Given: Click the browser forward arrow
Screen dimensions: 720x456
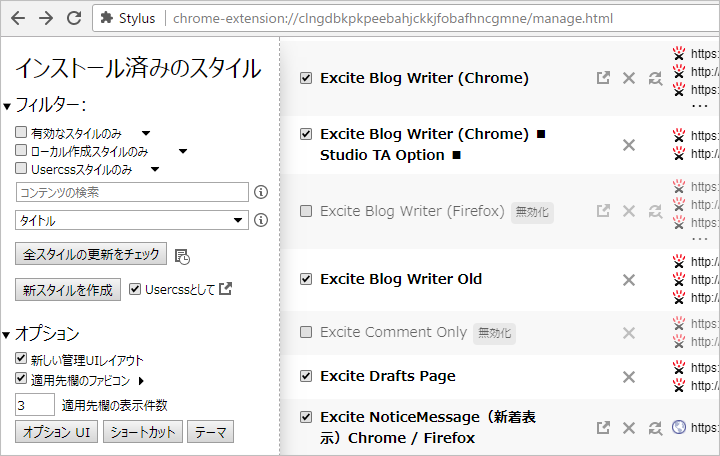Looking at the screenshot, I should 46,18.
